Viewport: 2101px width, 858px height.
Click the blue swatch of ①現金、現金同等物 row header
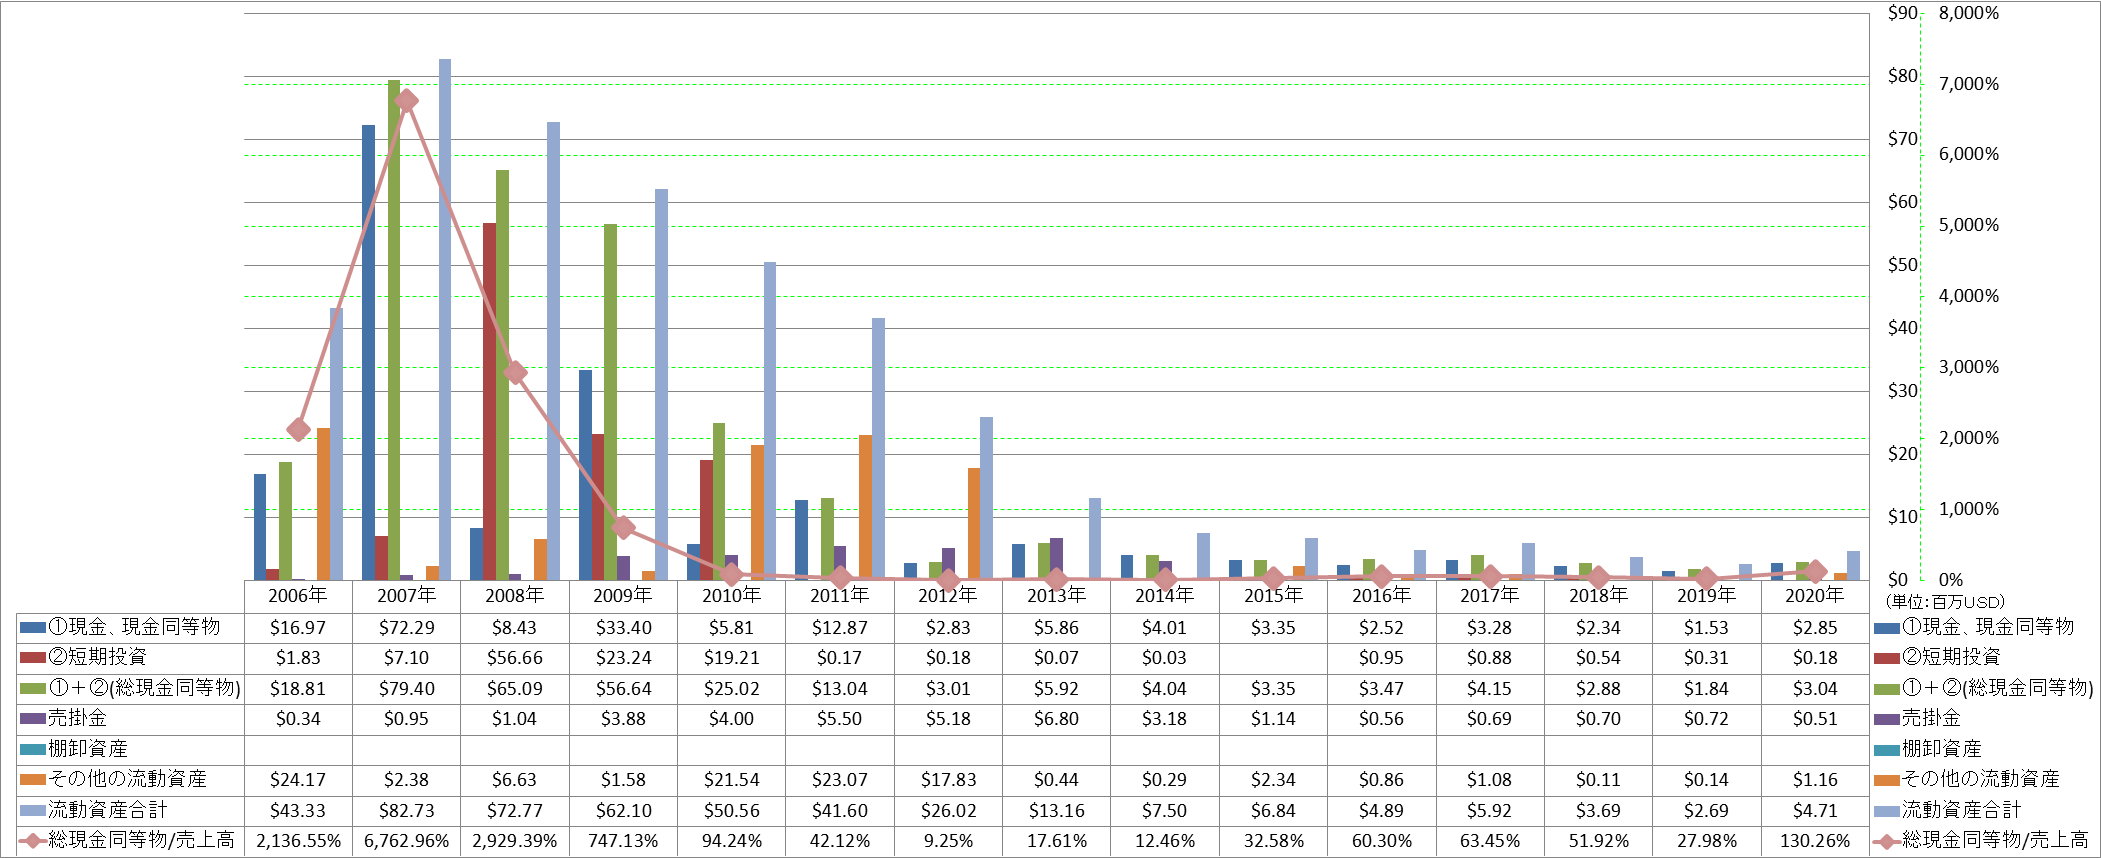tap(33, 628)
